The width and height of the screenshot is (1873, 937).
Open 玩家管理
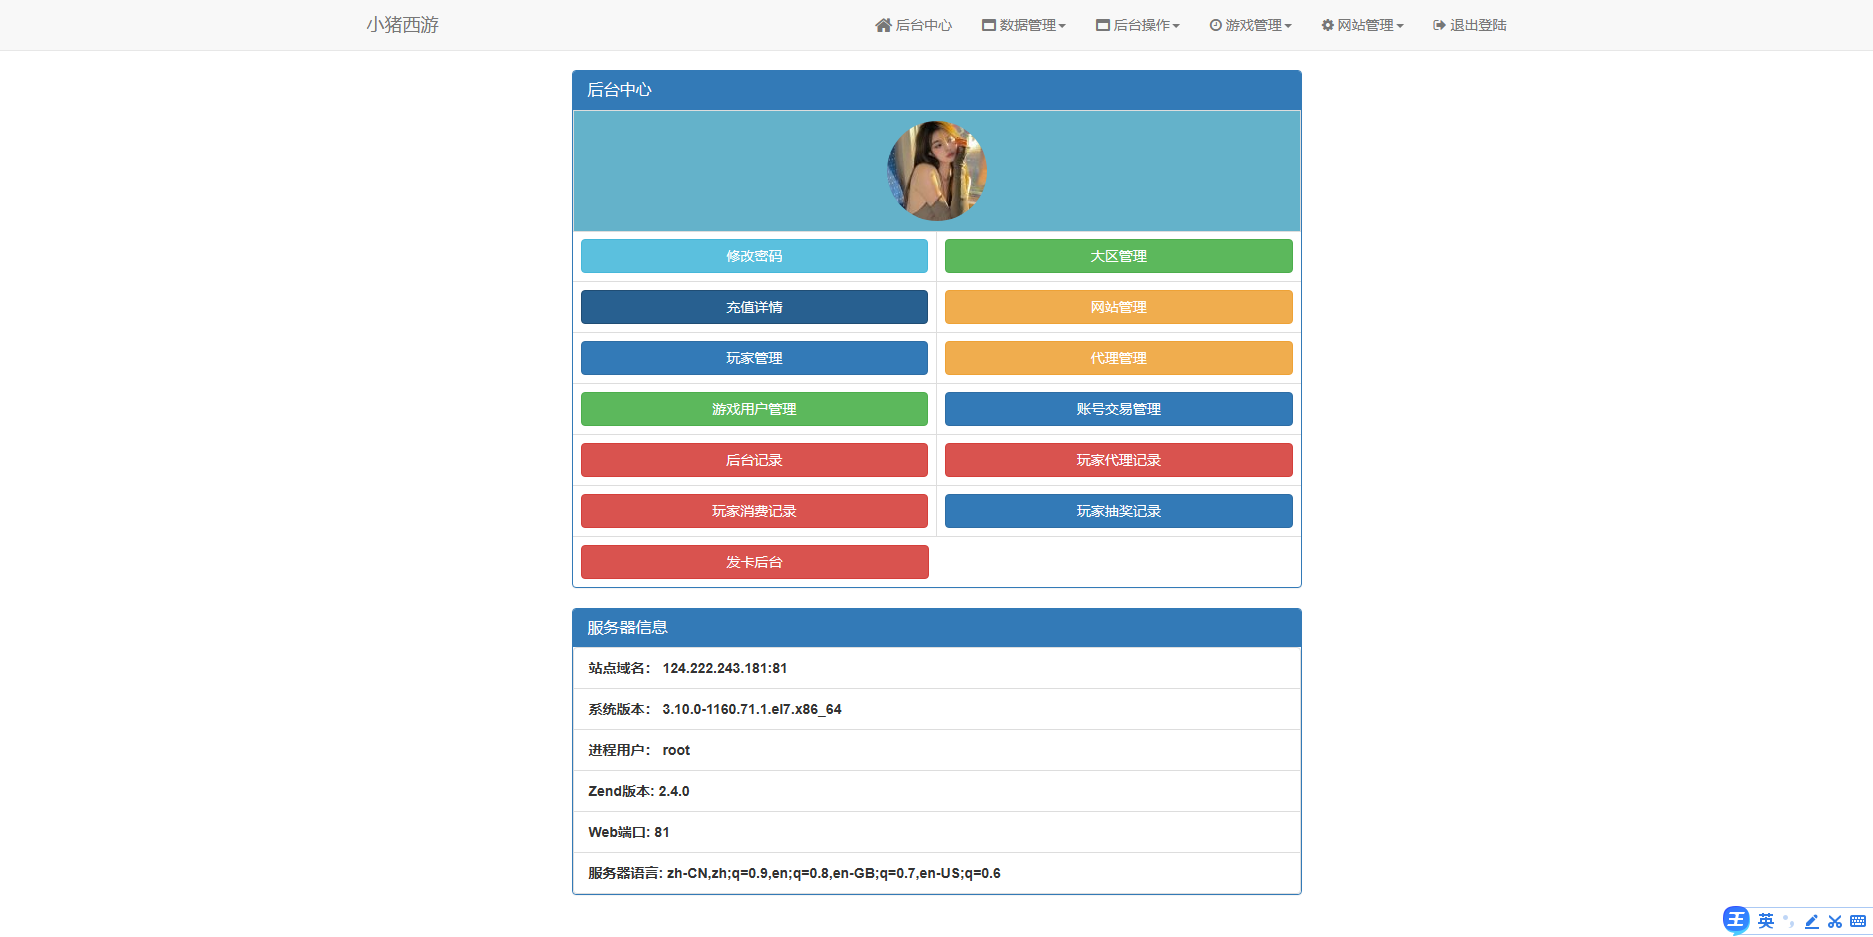tap(754, 358)
